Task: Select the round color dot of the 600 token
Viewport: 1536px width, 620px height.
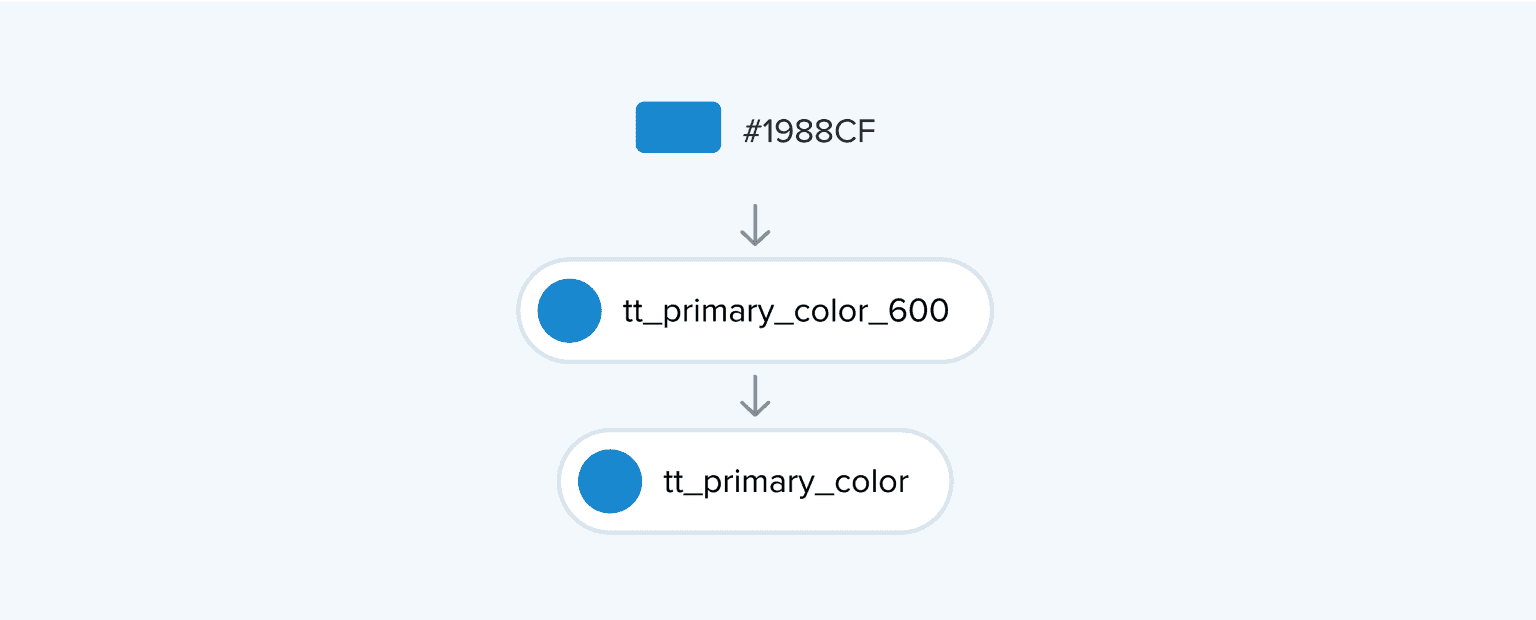Action: (x=569, y=311)
